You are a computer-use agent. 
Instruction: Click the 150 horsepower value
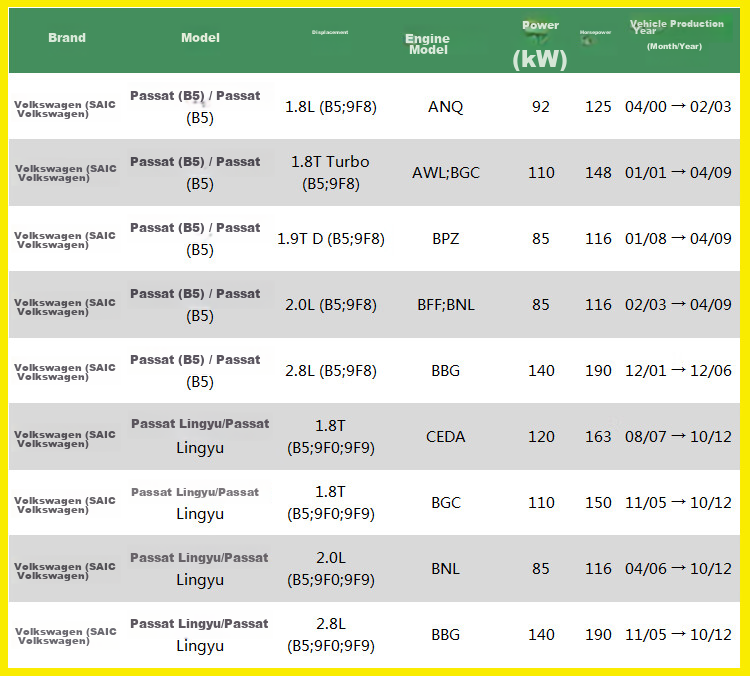point(598,502)
